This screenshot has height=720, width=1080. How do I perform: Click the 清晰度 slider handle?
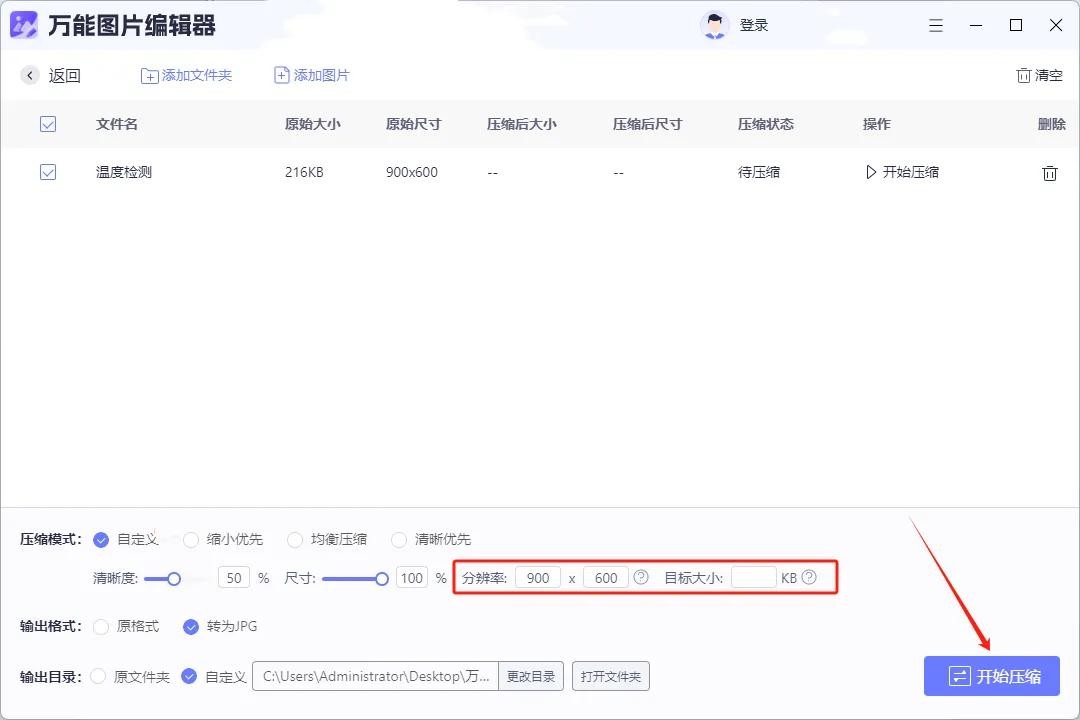click(x=174, y=578)
